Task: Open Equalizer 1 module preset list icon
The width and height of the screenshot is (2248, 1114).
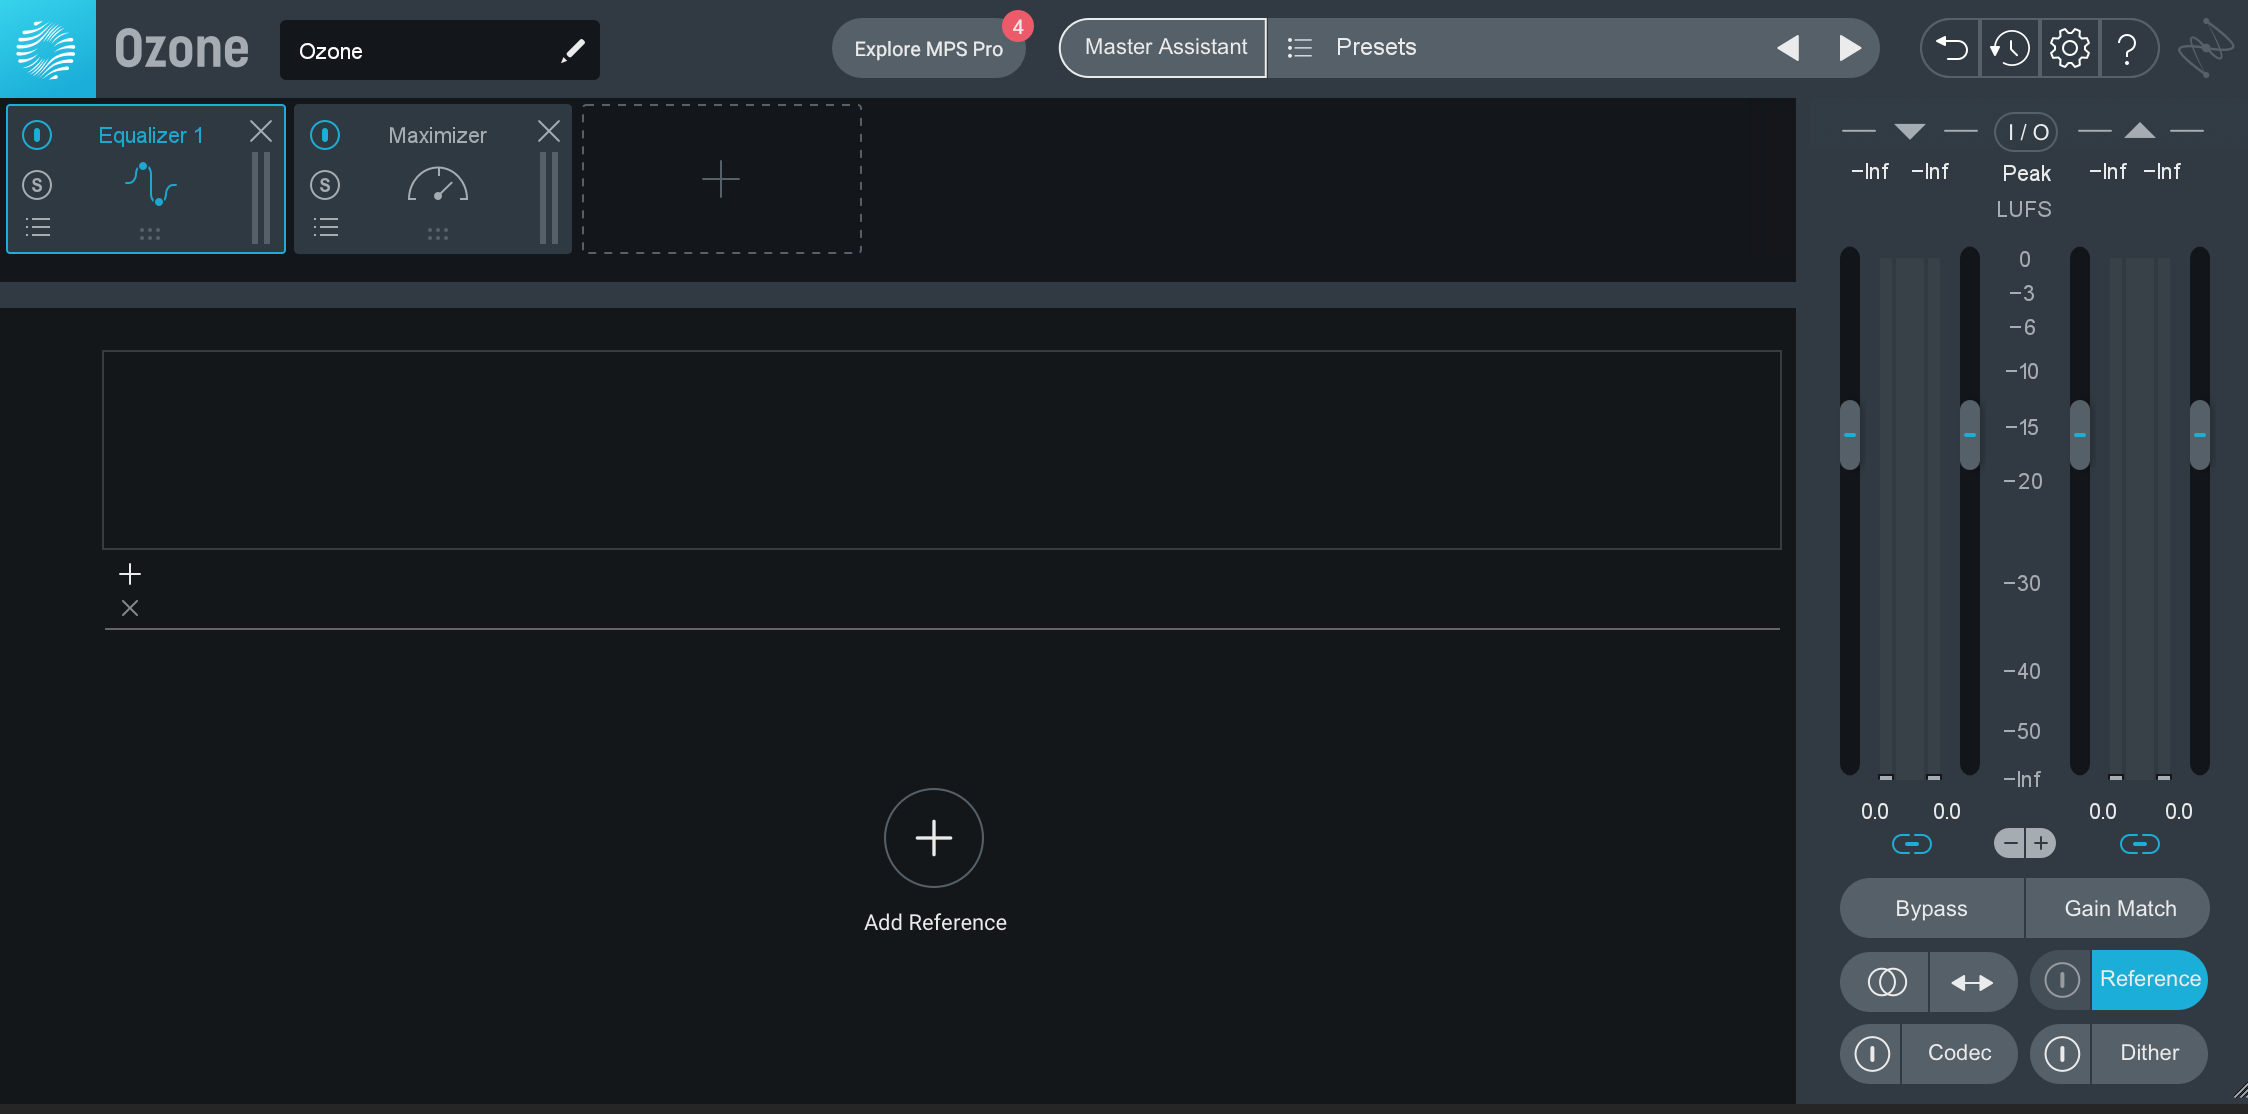Action: point(38,227)
